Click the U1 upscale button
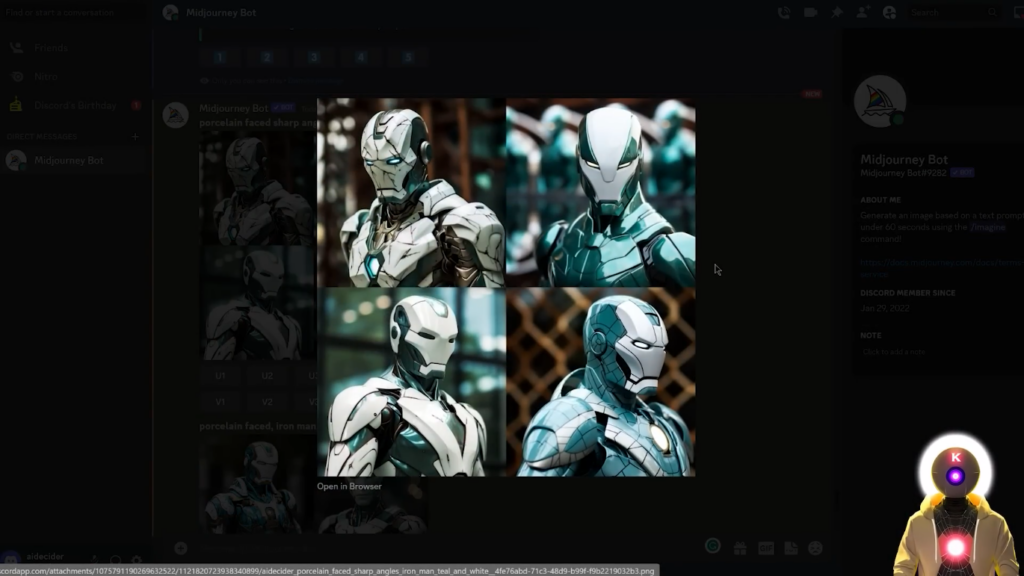 pyautogui.click(x=220, y=376)
